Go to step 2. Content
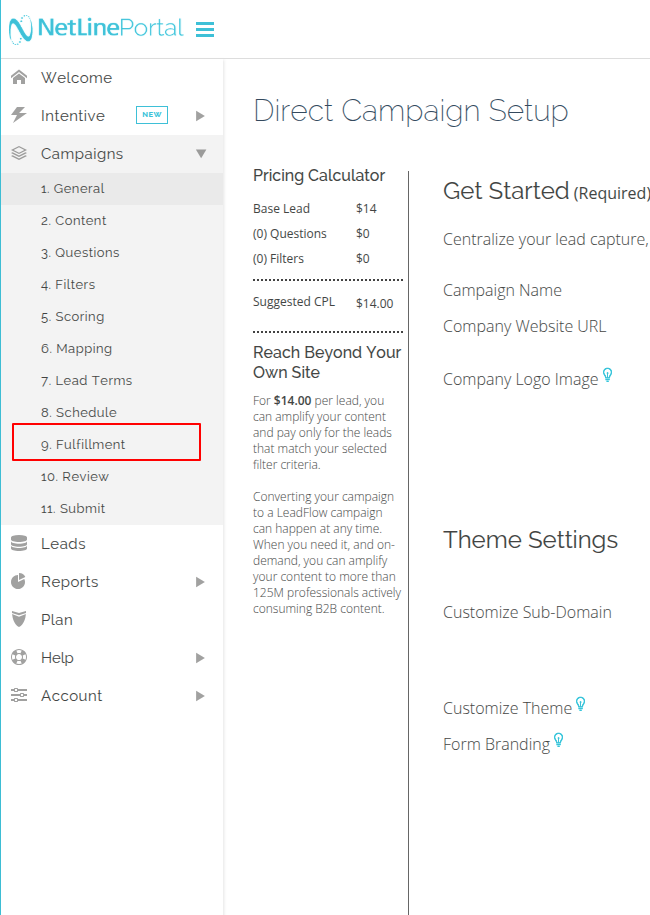The height and width of the screenshot is (915, 650). point(73,221)
